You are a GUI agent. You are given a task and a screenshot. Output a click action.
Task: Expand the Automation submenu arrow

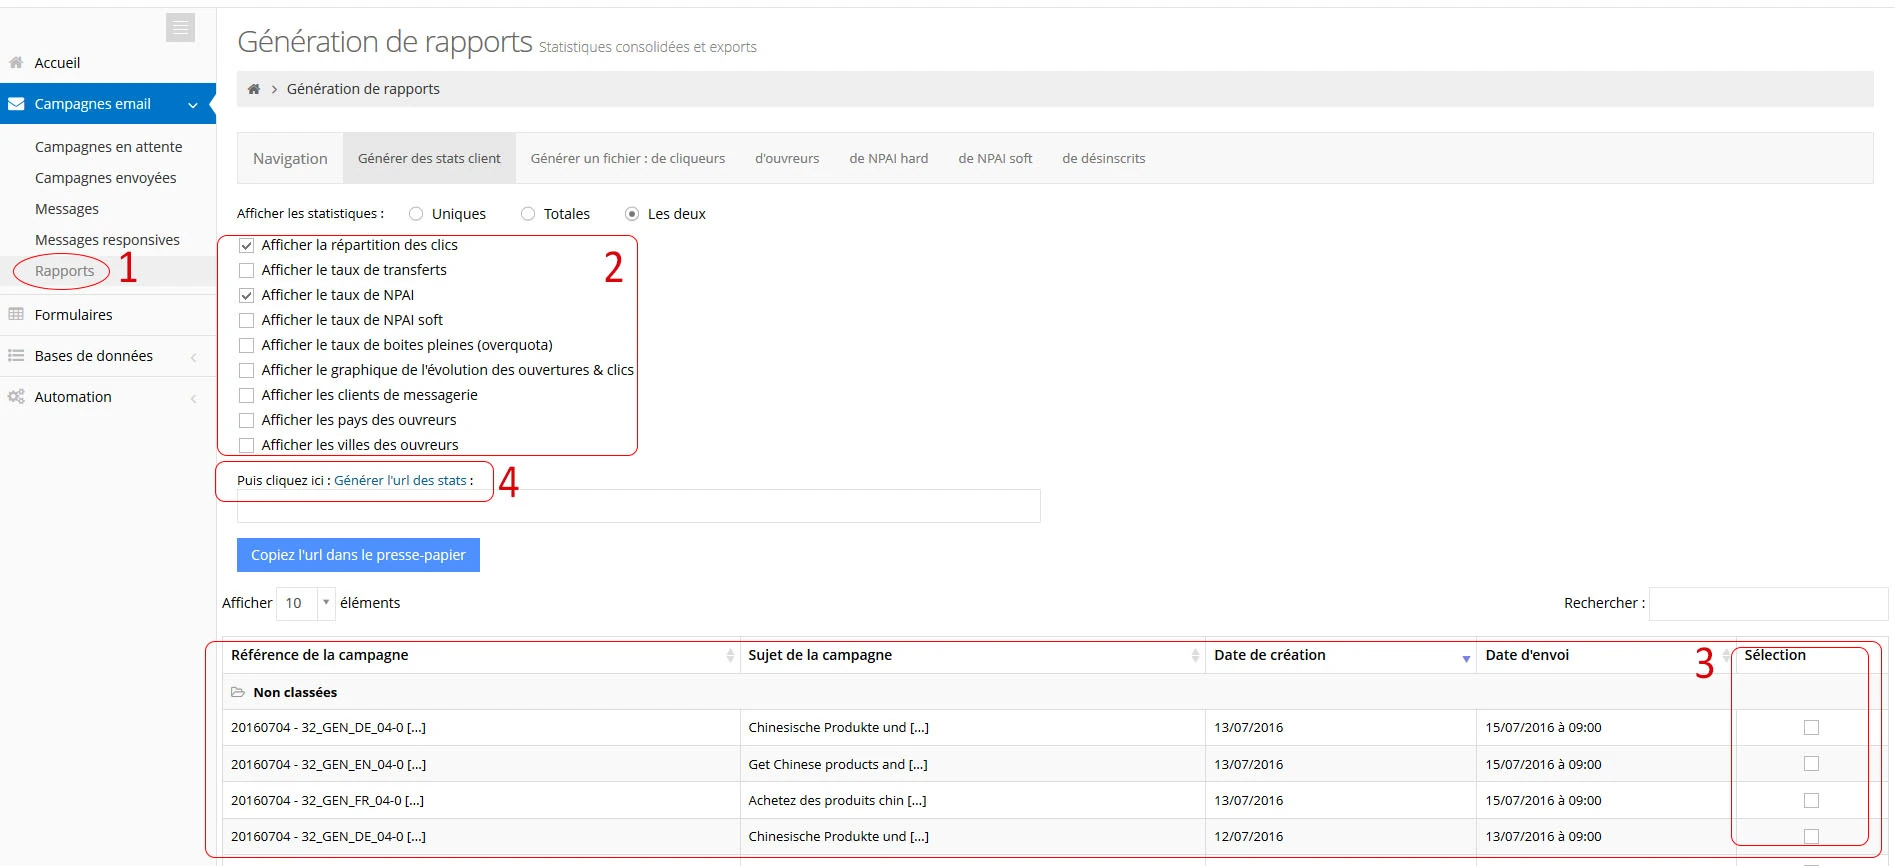pyautogui.click(x=193, y=398)
